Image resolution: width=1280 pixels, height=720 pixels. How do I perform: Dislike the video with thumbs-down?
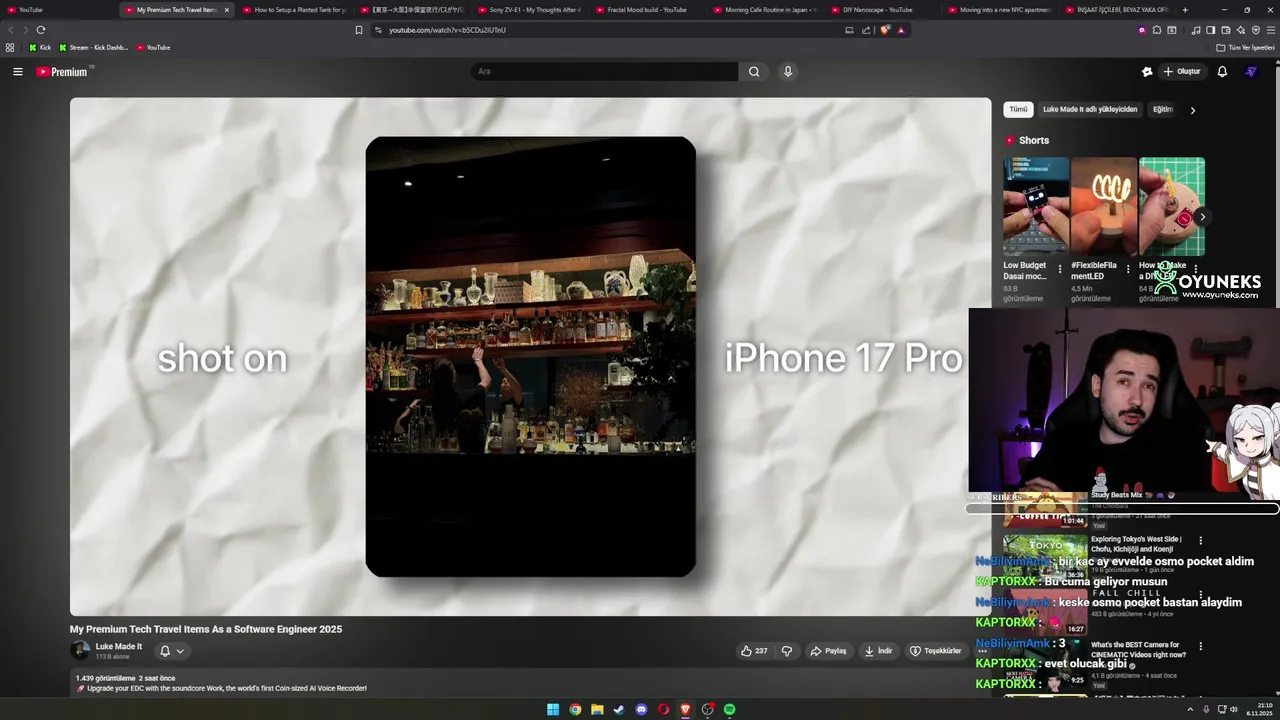click(787, 651)
